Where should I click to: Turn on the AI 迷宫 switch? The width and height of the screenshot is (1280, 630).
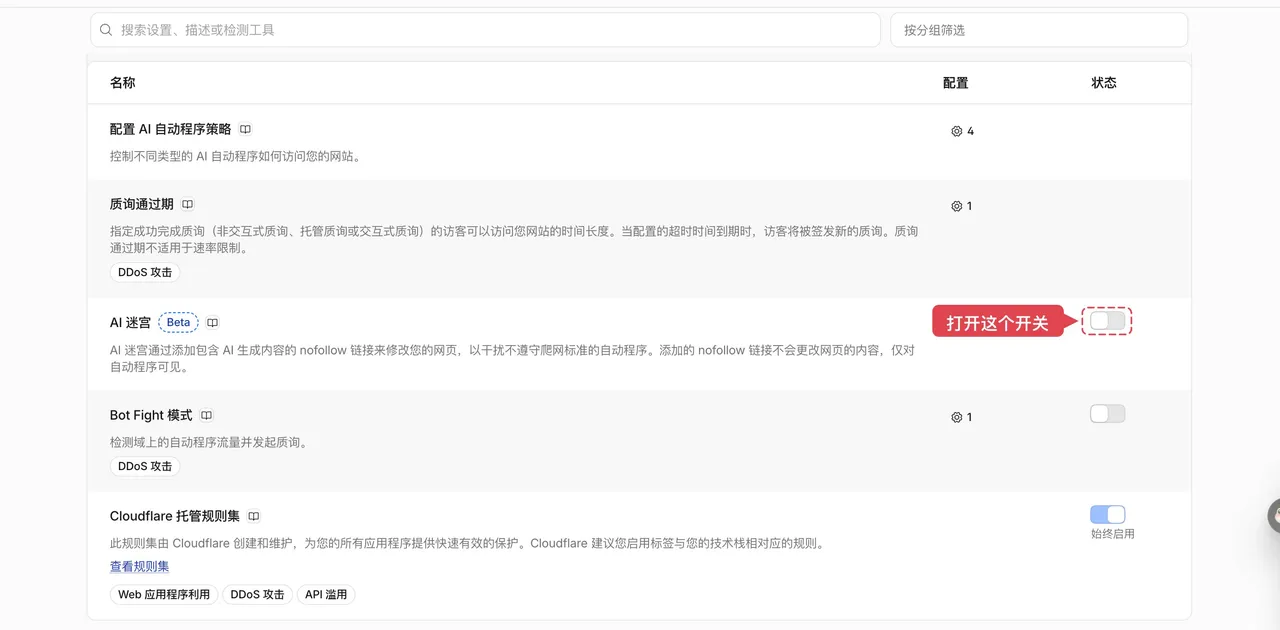click(x=1107, y=321)
